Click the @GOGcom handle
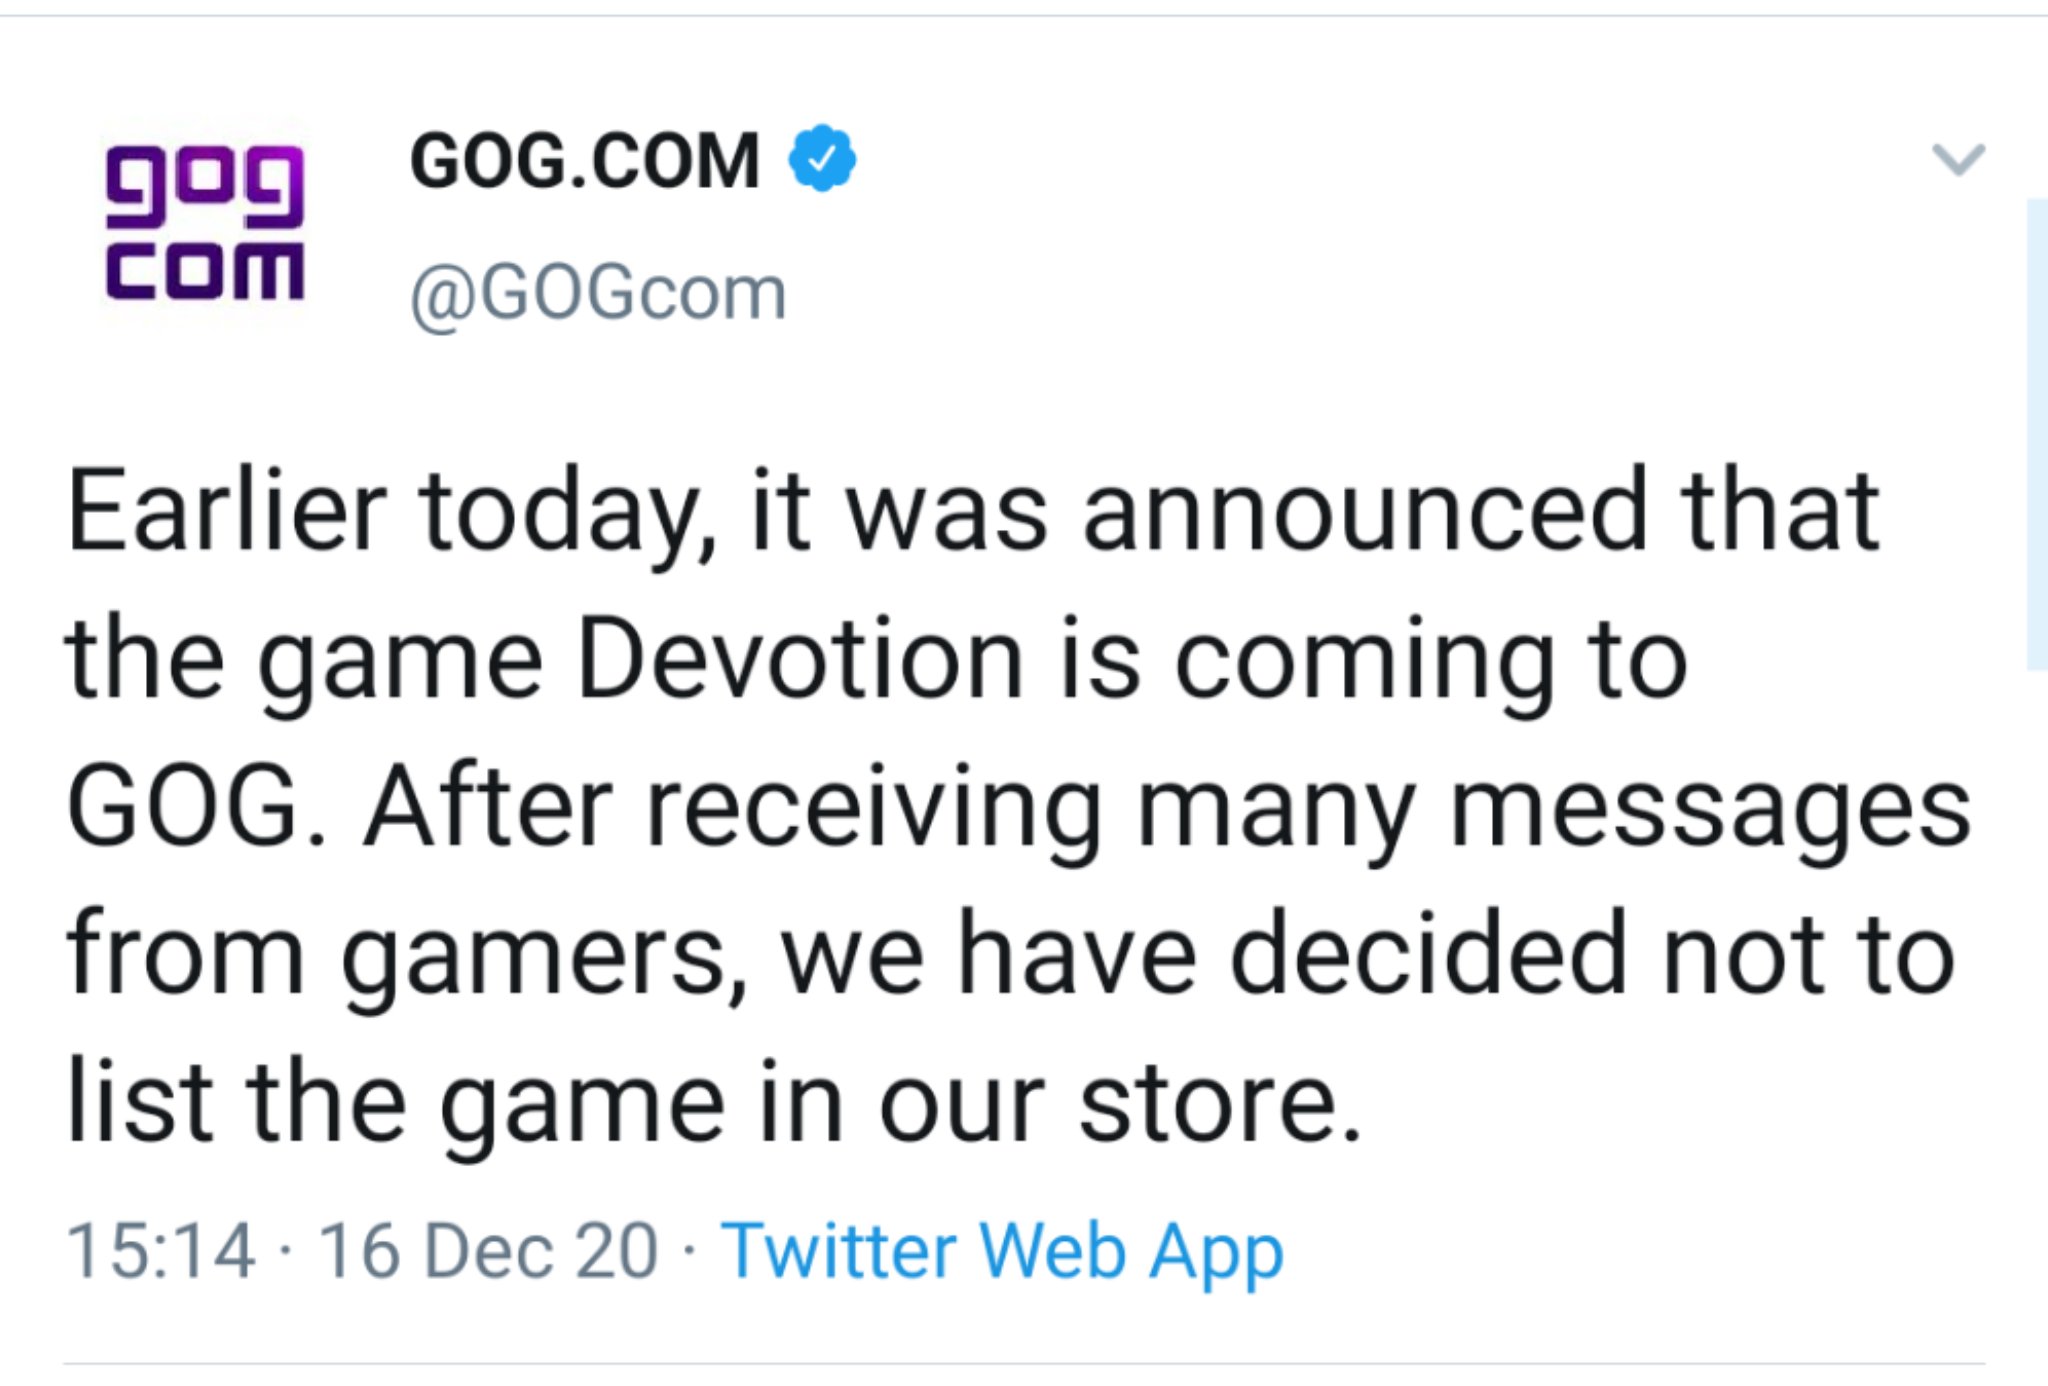Screen dimensions: 2048x1386 pos(598,294)
